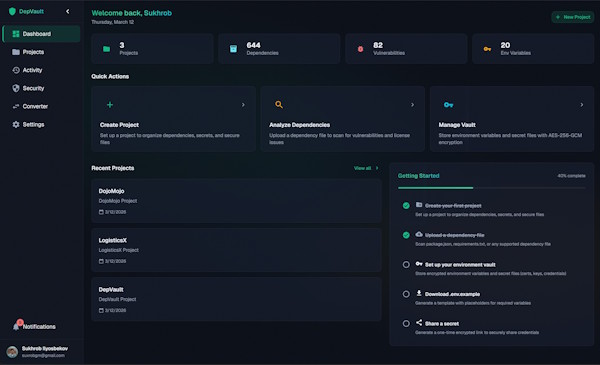Screen dimensions: 600x365
Task: Click the Settings gear icon
Action: click(16, 125)
